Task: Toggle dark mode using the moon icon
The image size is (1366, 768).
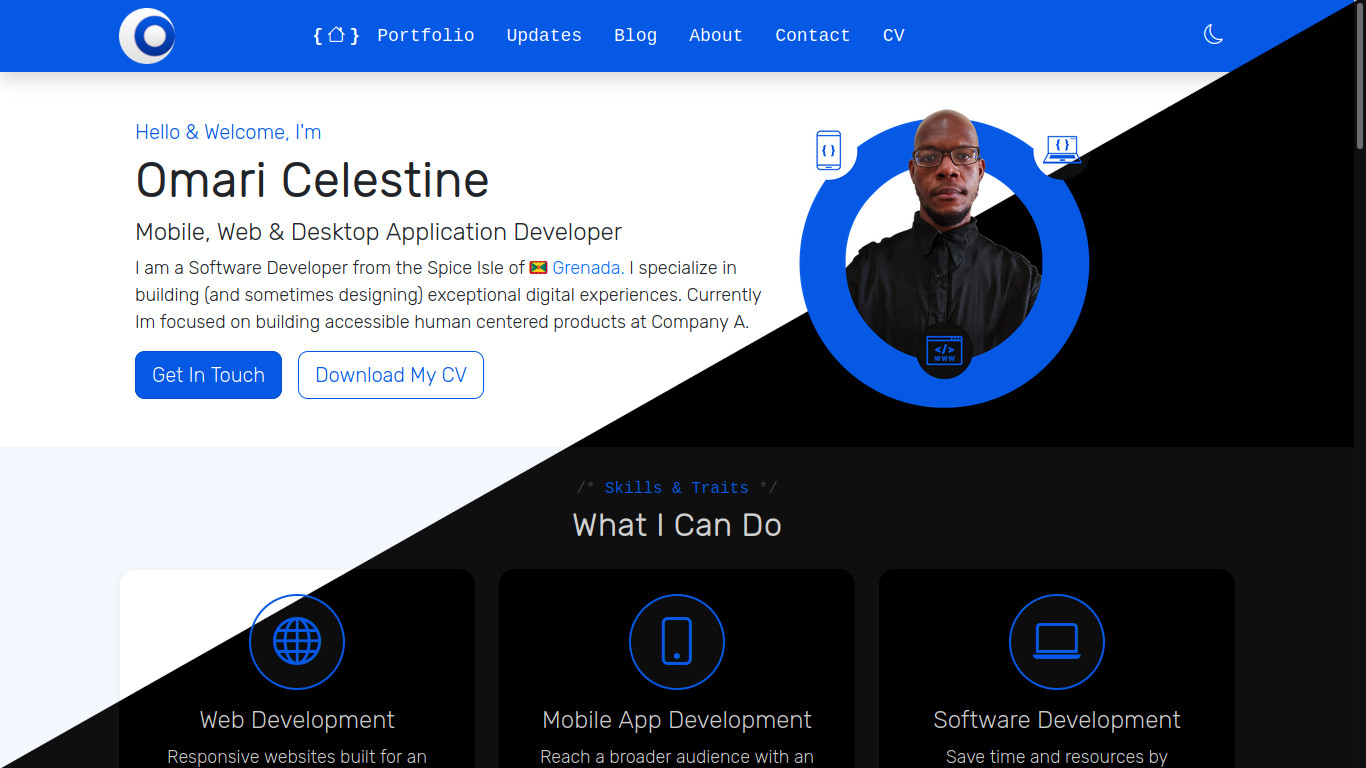Action: click(x=1213, y=34)
